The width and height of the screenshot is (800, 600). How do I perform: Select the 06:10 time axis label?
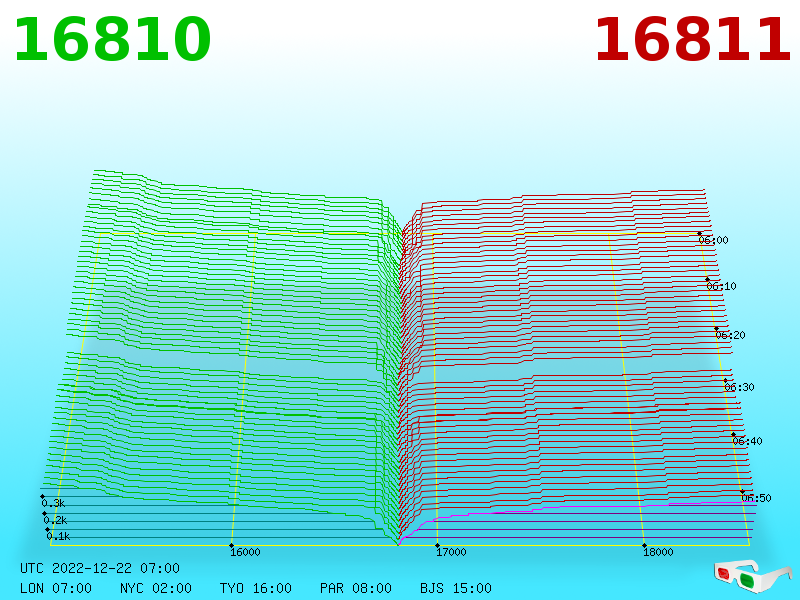[x=721, y=286]
